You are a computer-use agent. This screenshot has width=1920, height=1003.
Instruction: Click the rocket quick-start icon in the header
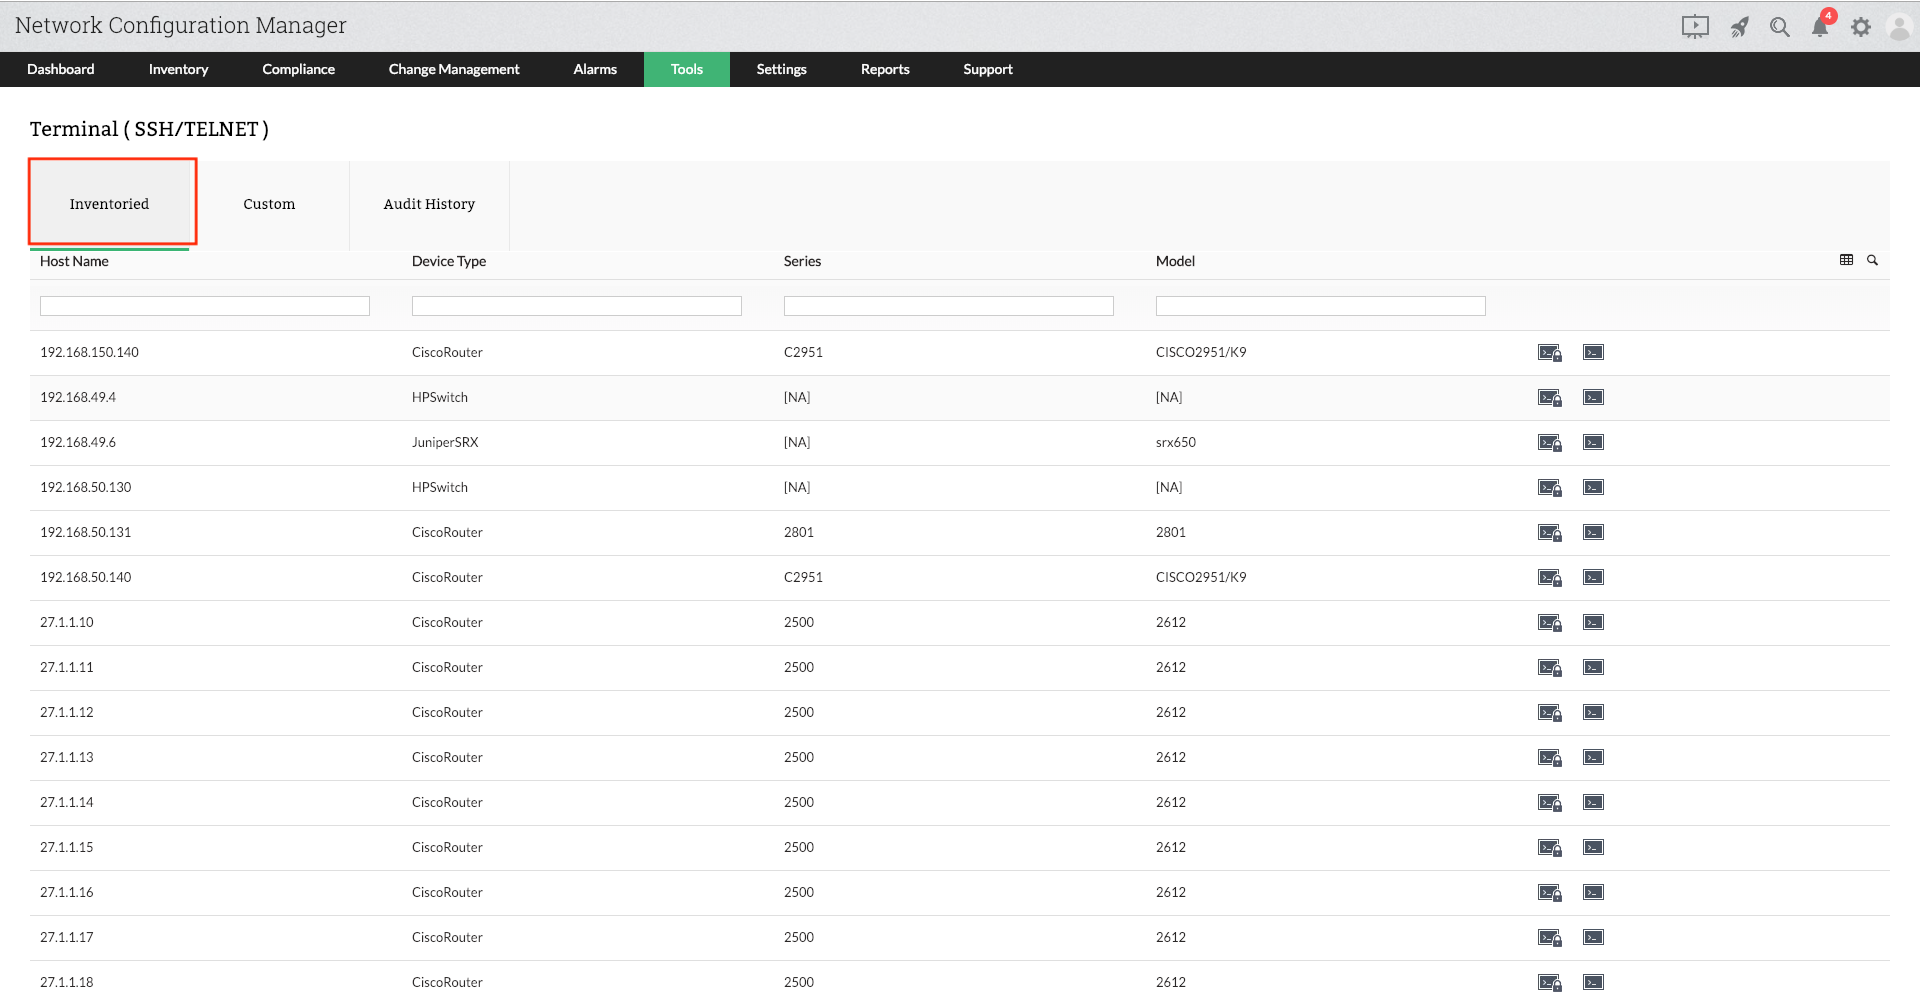1739,27
